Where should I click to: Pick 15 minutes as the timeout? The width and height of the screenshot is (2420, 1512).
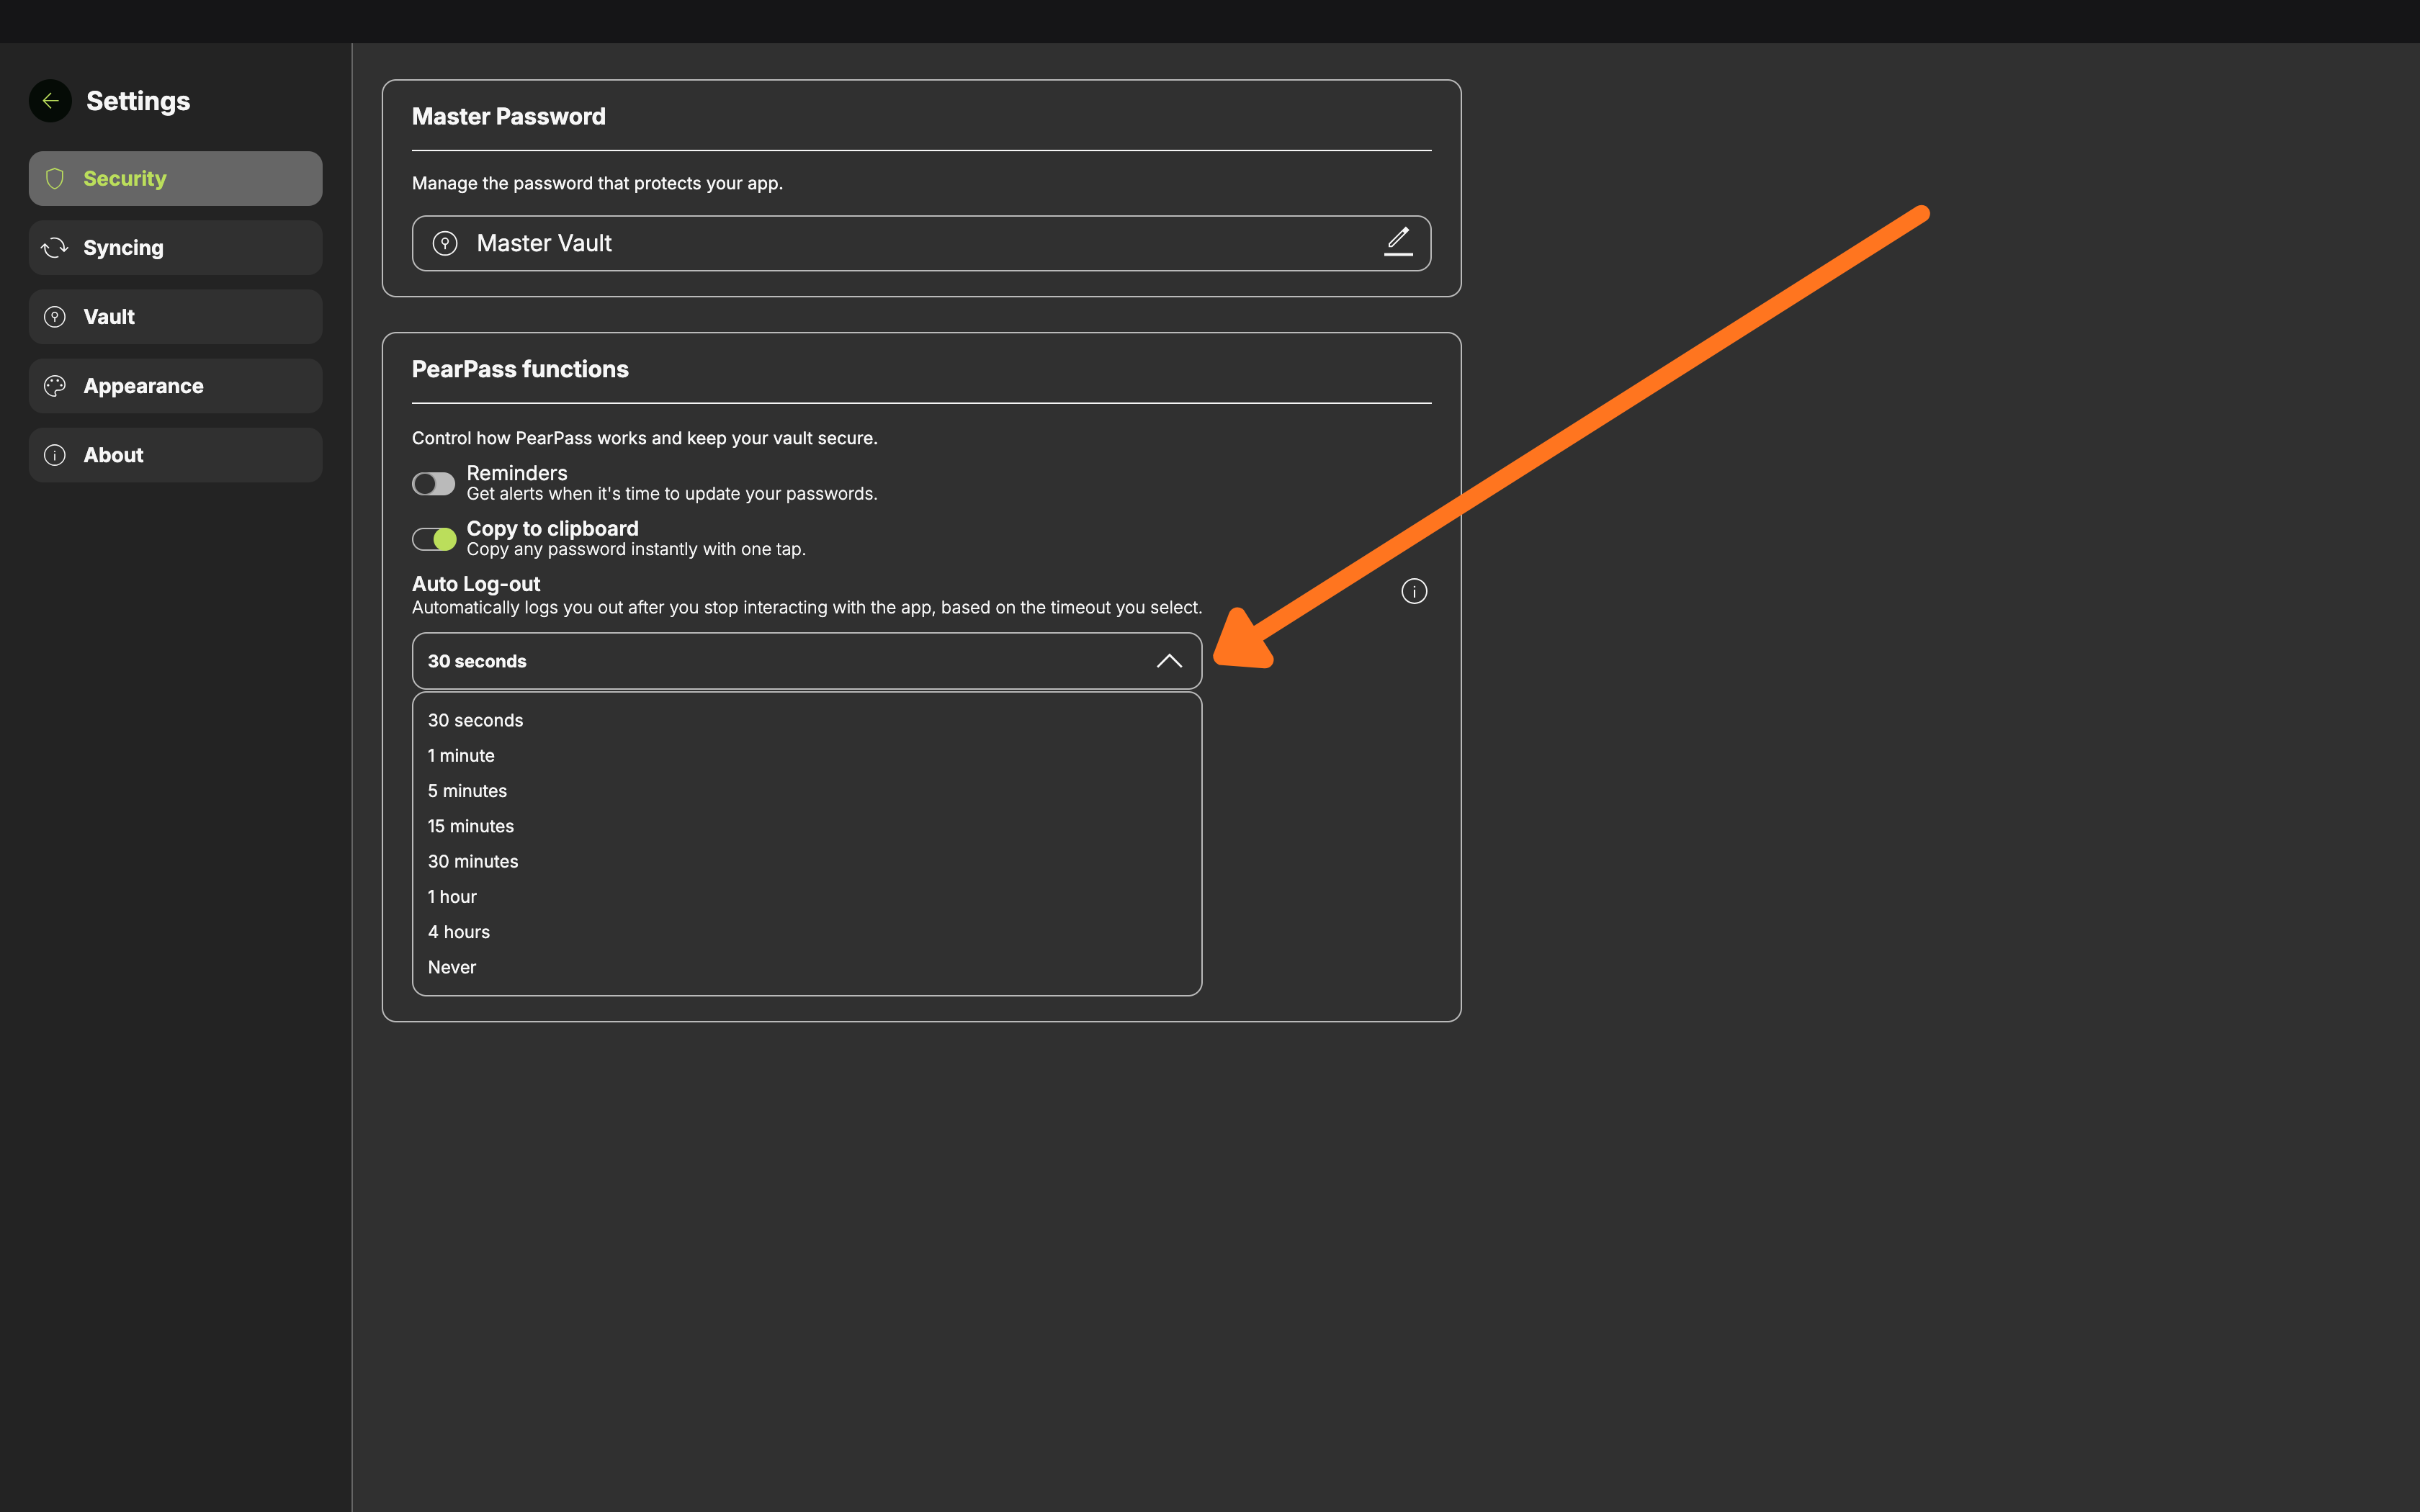pos(471,825)
